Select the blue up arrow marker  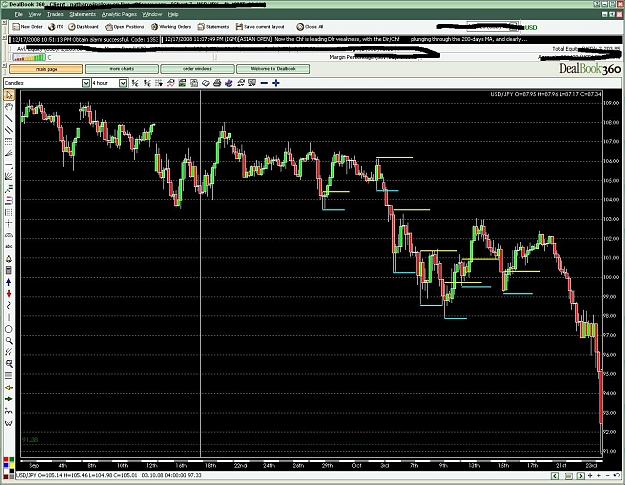click(9, 282)
